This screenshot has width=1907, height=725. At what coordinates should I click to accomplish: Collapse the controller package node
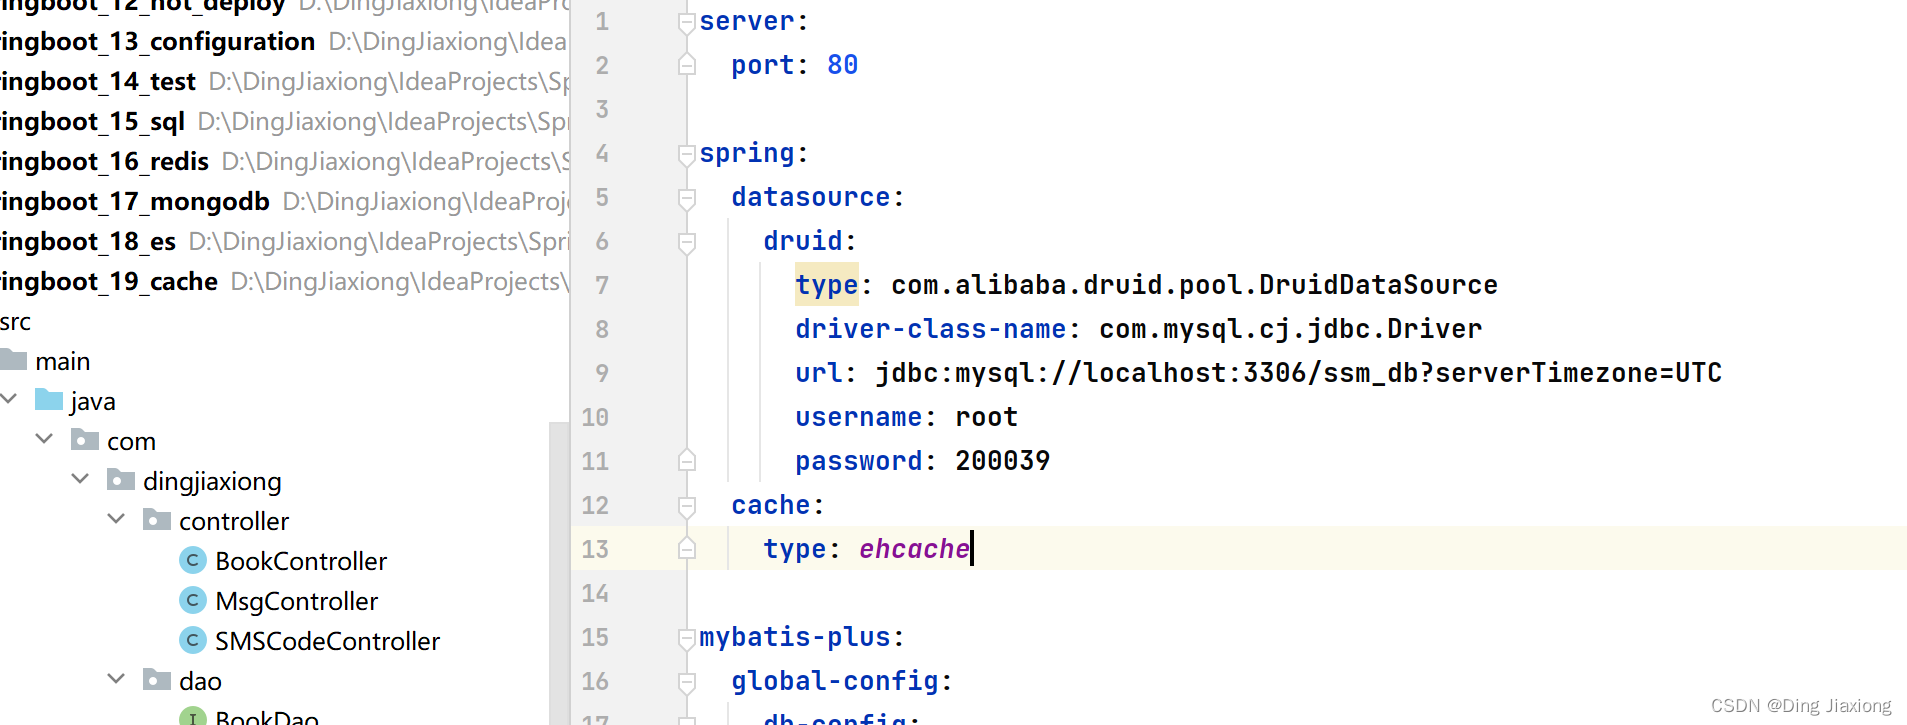click(116, 519)
